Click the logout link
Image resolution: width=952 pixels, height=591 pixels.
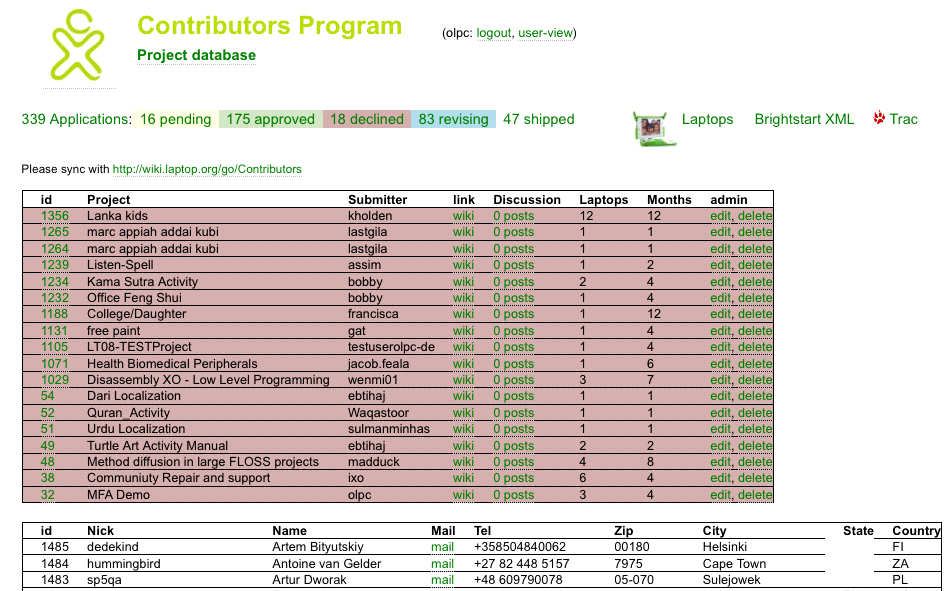point(494,33)
